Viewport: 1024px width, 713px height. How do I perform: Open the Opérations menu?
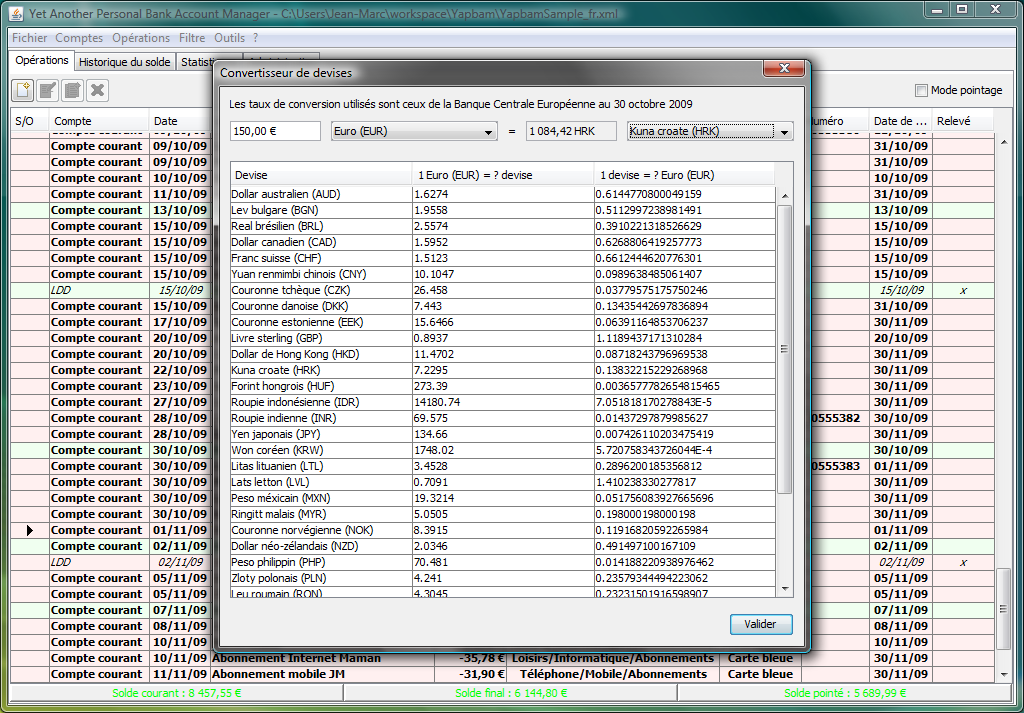click(140, 38)
